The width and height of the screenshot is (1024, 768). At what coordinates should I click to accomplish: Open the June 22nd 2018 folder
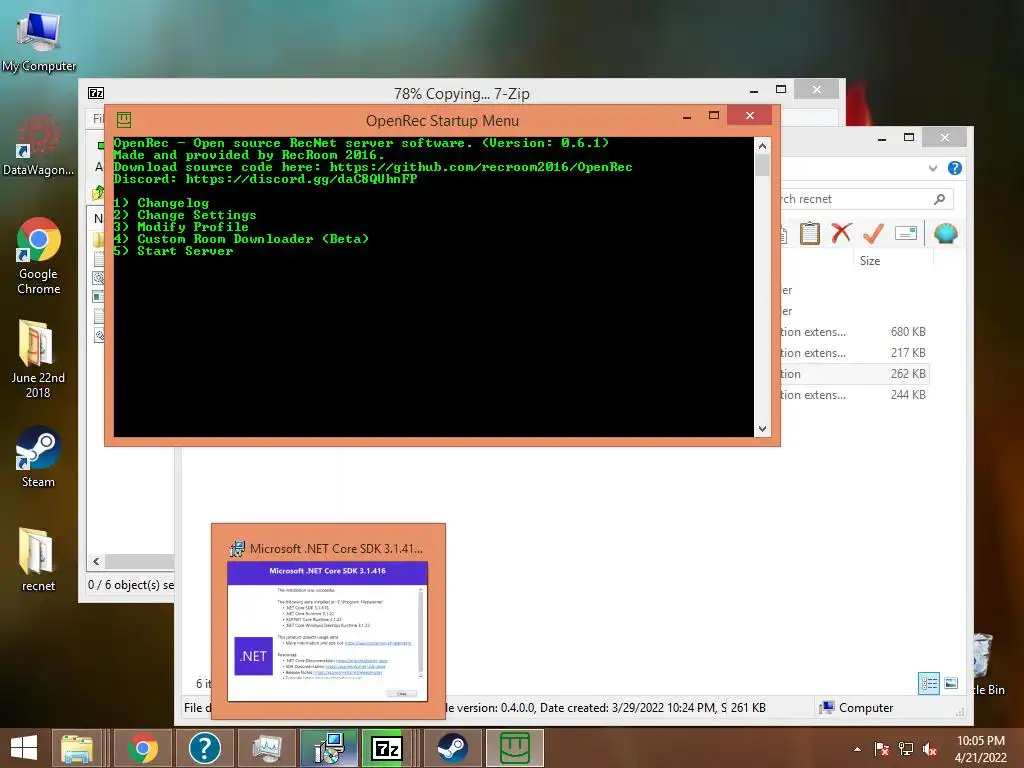[38, 358]
